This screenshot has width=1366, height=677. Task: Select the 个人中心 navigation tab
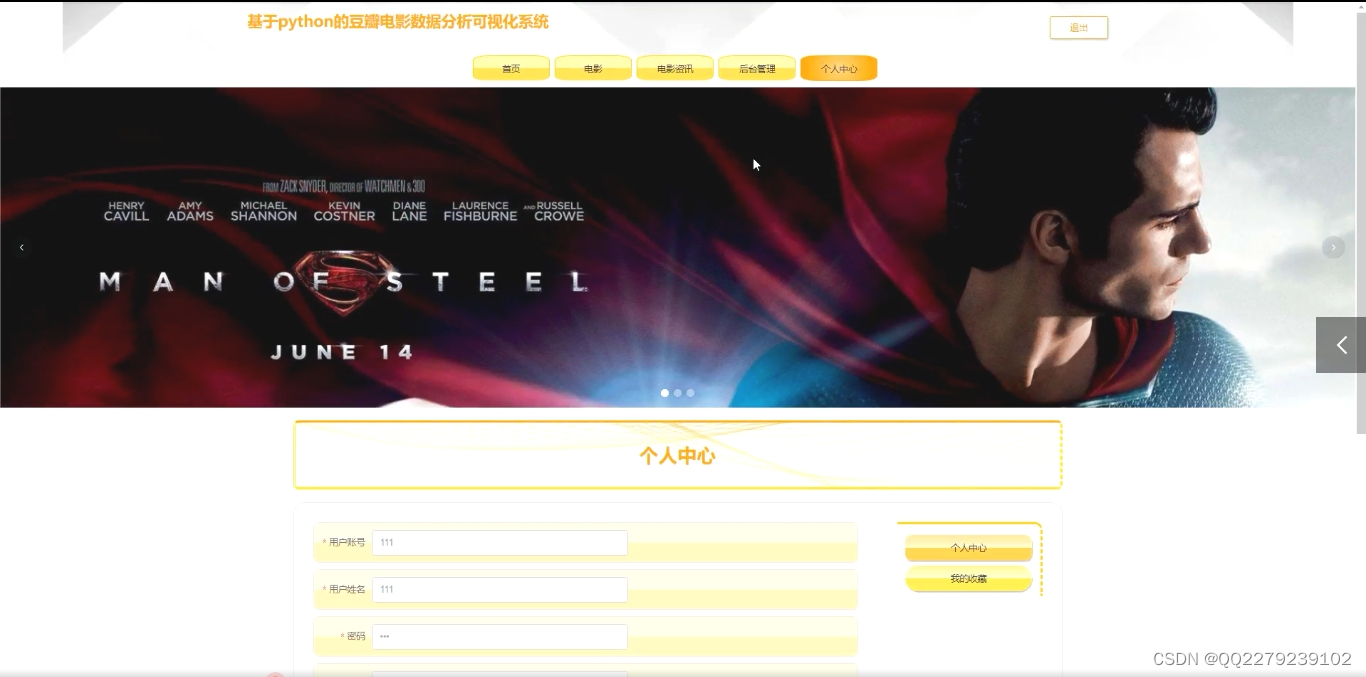(839, 68)
